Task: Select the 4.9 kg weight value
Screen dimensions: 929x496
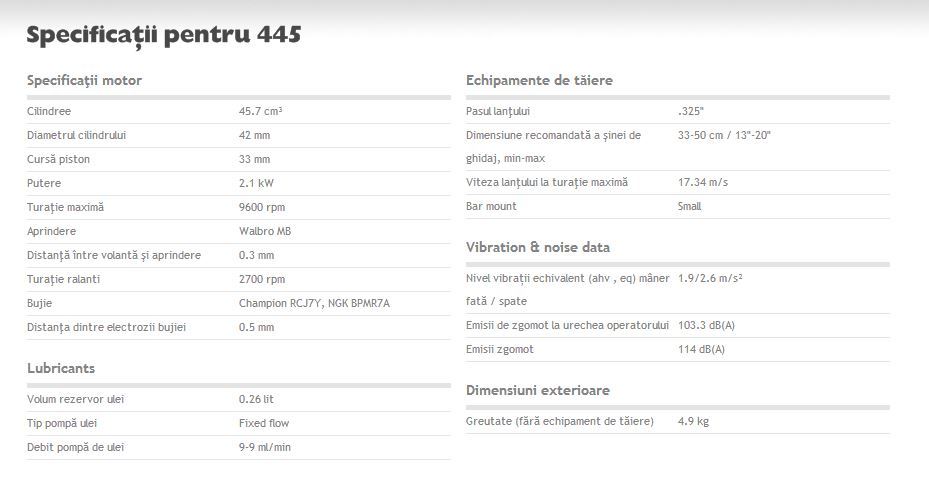Action: (693, 421)
